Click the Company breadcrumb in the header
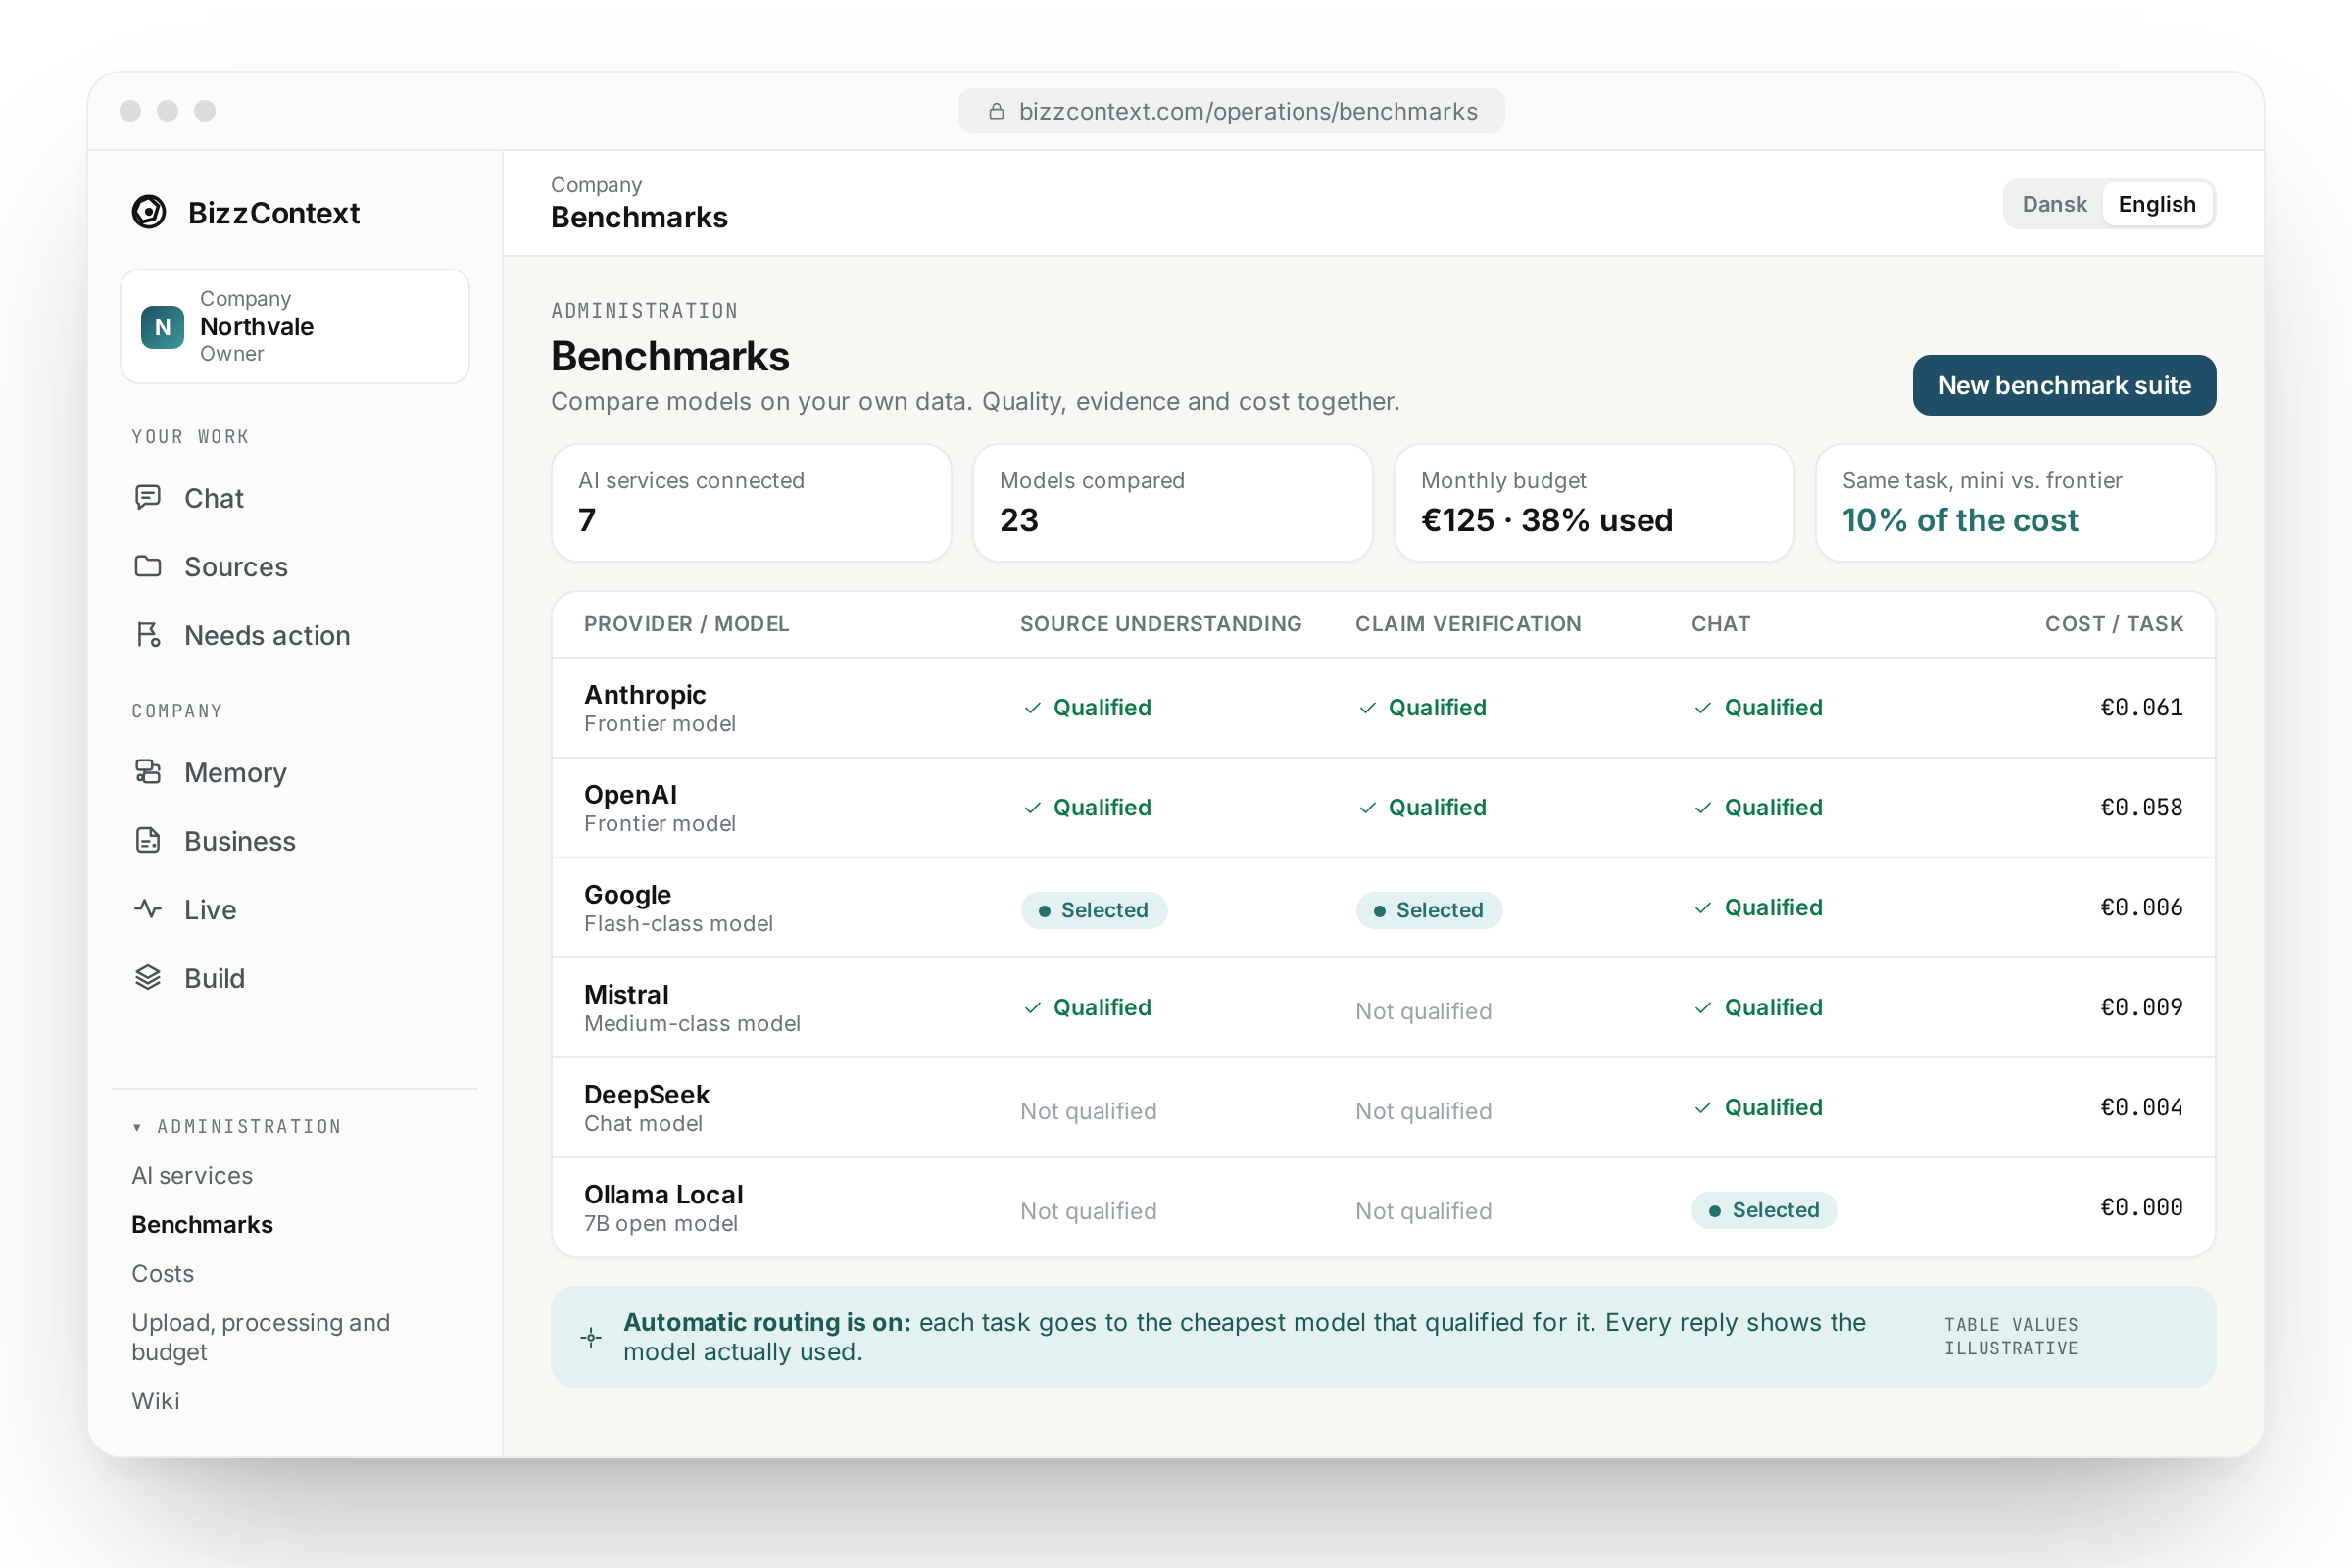 coord(596,185)
